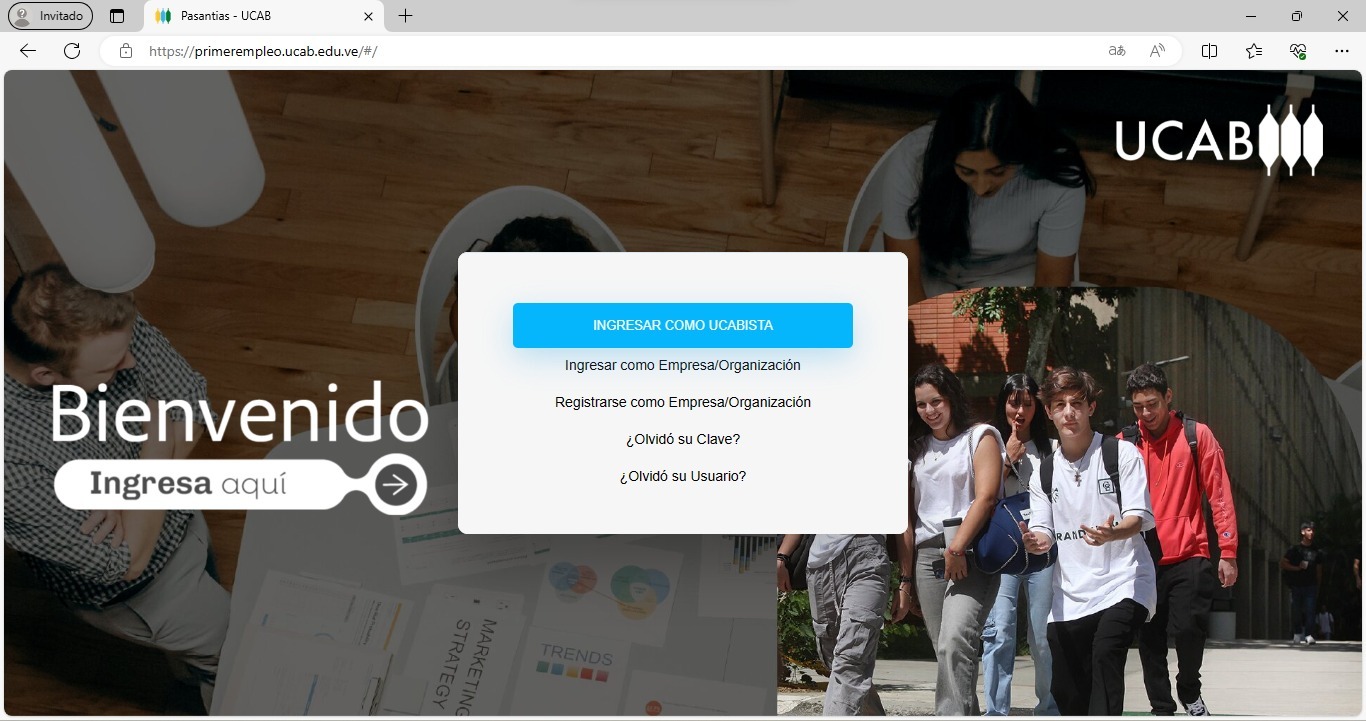Refresh the page with the reload icon
The image size is (1366, 721).
72,51
